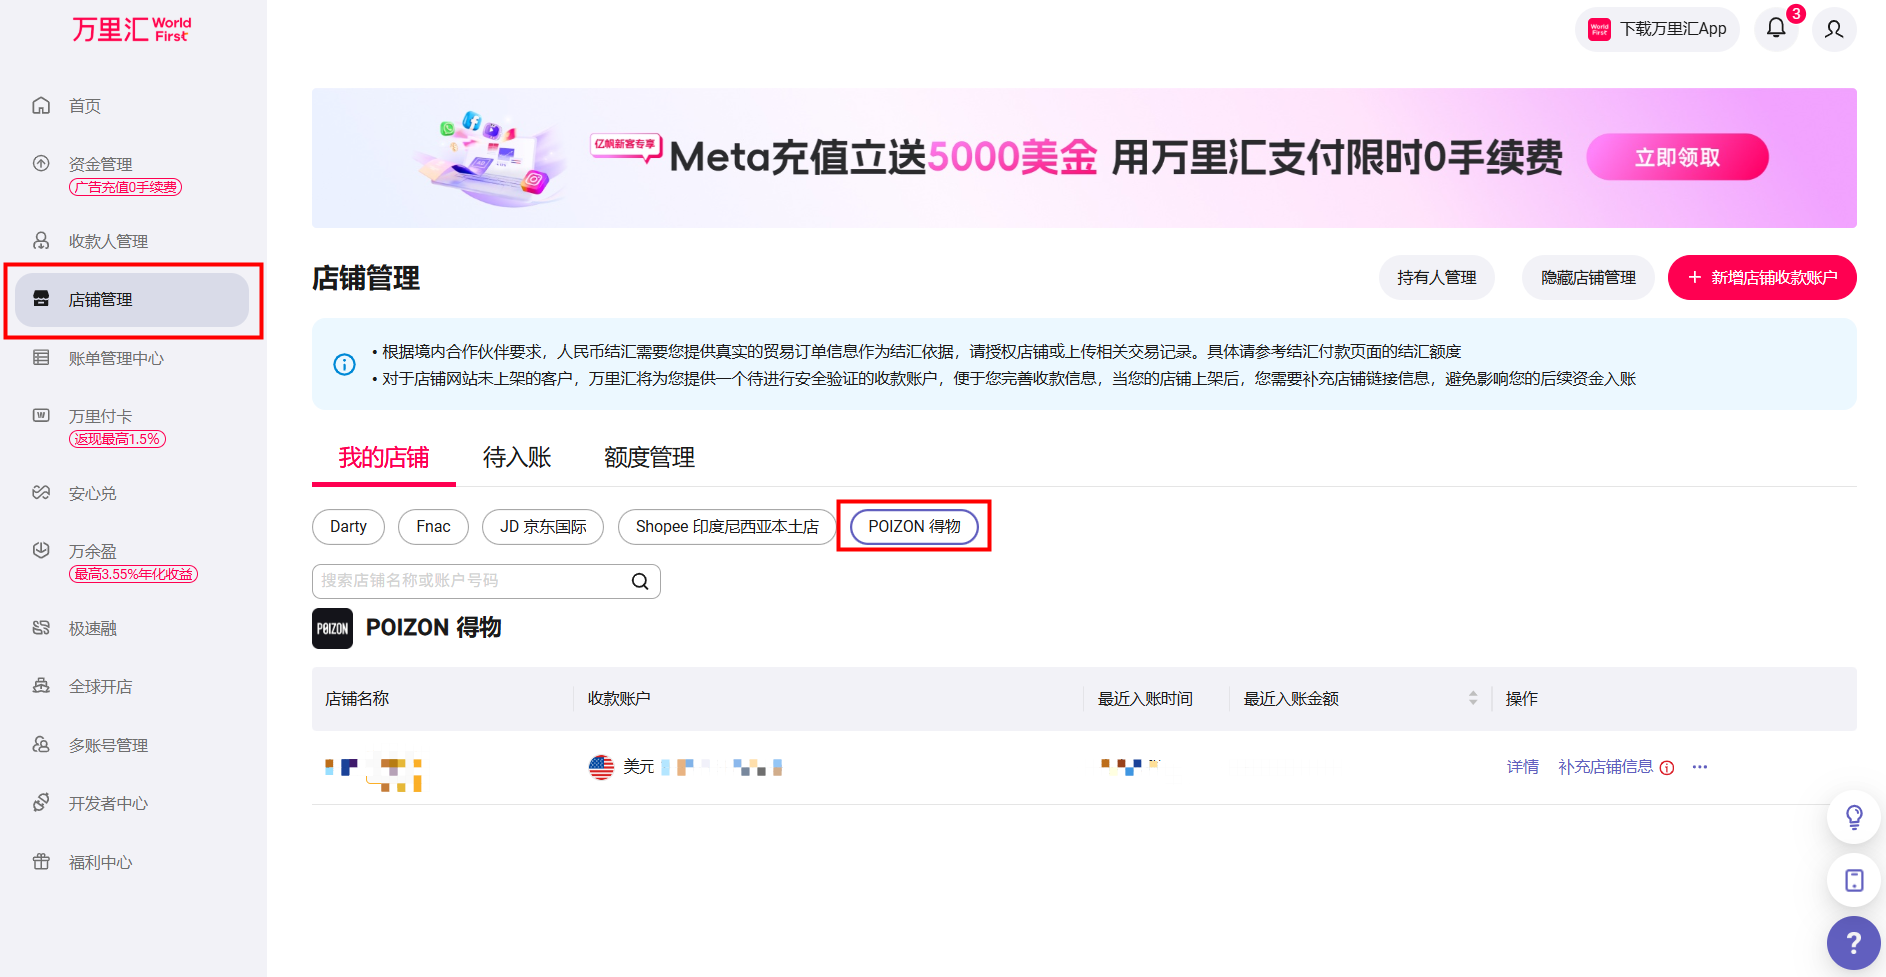Open the user profile icon

click(1833, 29)
